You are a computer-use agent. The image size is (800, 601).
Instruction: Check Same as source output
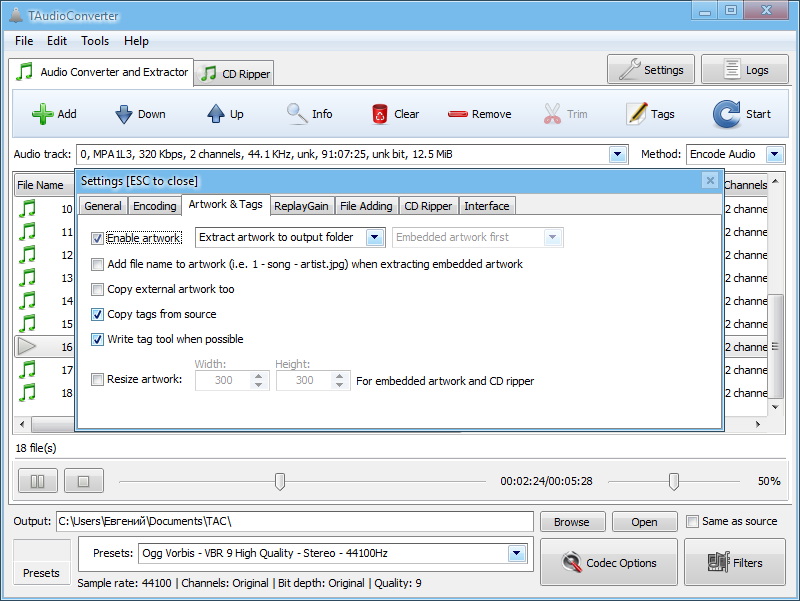point(692,521)
